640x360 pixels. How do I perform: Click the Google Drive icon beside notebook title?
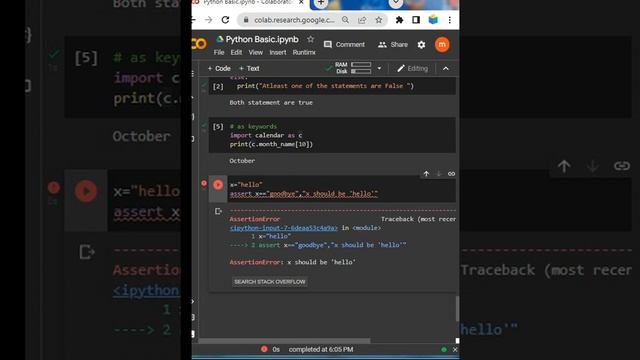coord(220,39)
